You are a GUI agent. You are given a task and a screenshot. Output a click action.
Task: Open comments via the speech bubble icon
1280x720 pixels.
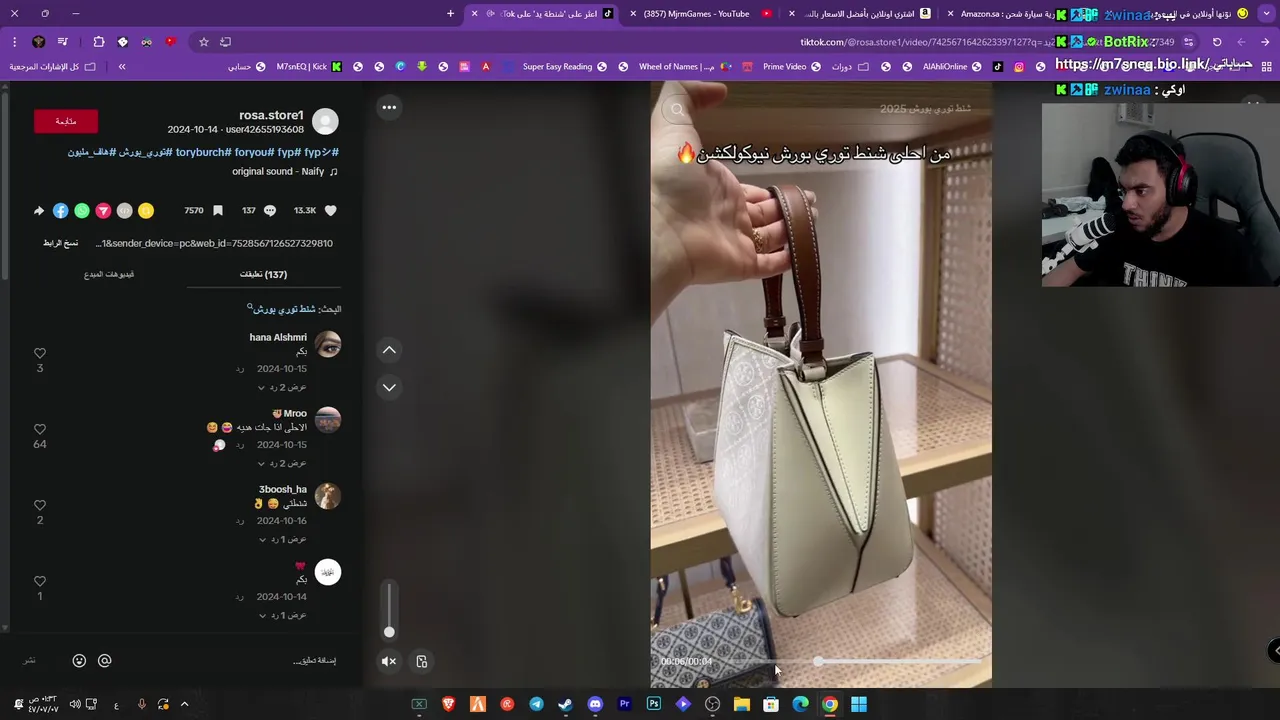tap(270, 211)
